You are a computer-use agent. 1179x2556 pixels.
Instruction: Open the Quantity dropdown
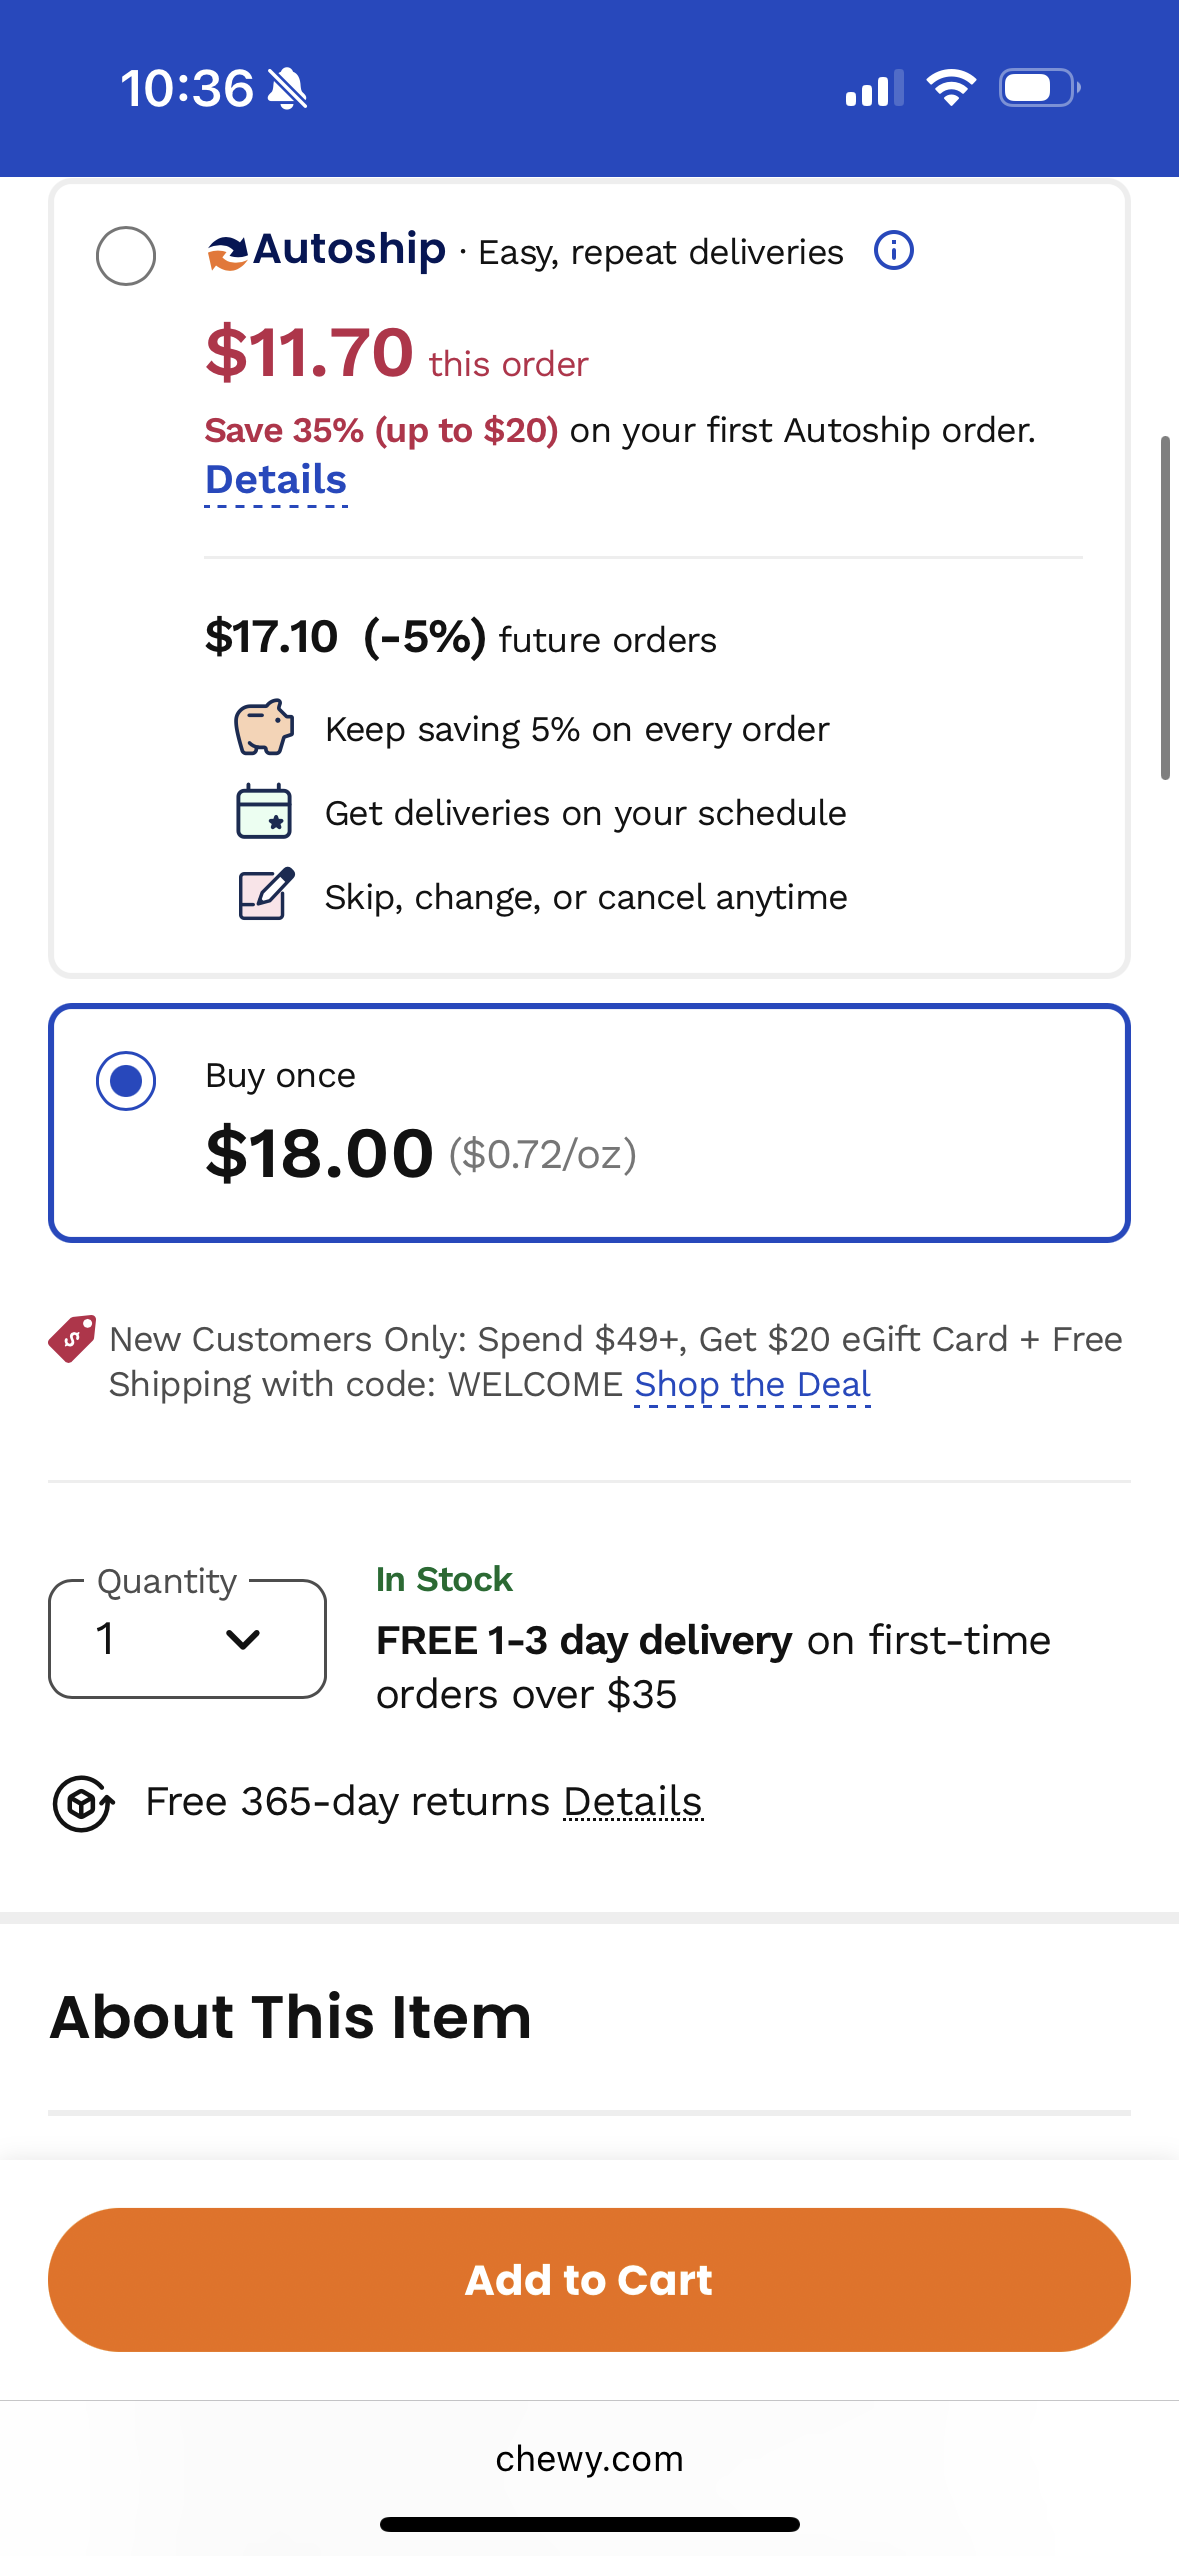tap(187, 1639)
